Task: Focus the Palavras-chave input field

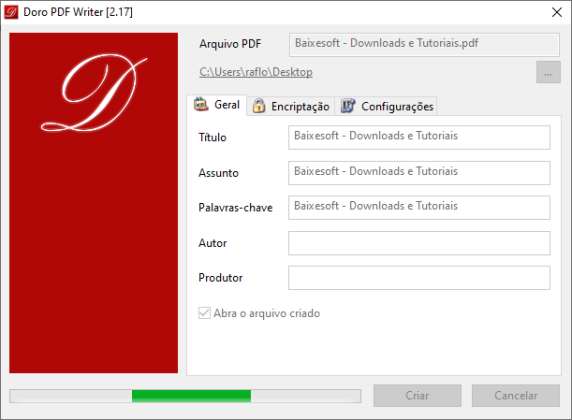Action: pos(419,208)
